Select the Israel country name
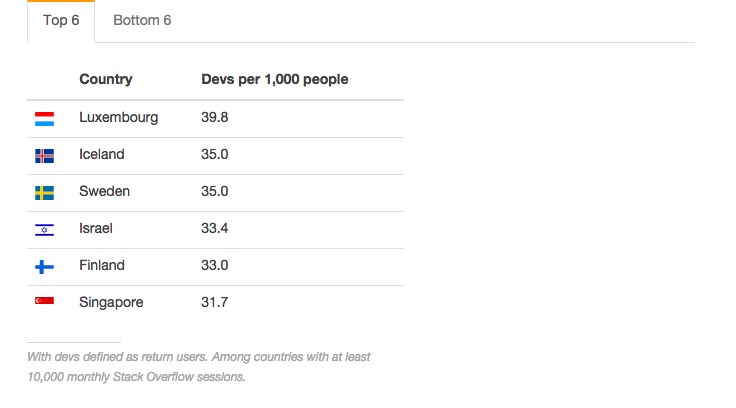The image size is (736, 408). 96,229
